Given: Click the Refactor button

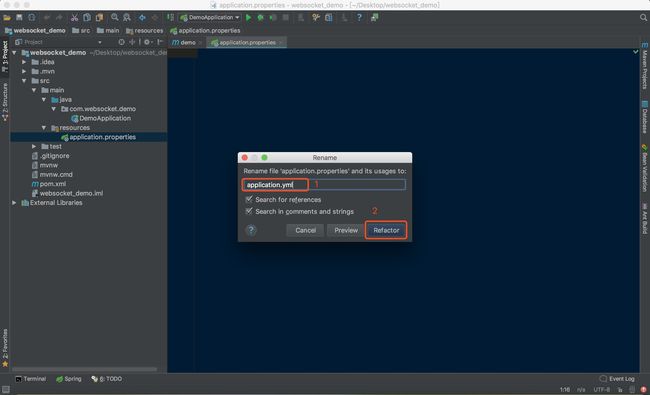Looking at the screenshot, I should (x=386, y=230).
